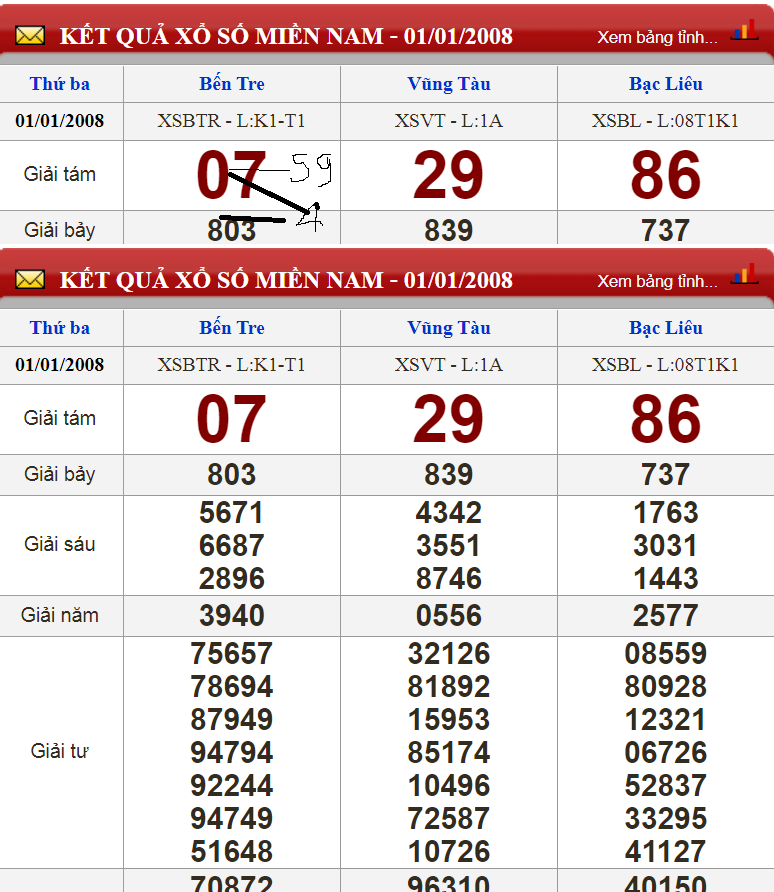This screenshot has width=774, height=892.
Task: Click Giải tư number 78694
Action: pos(231,687)
